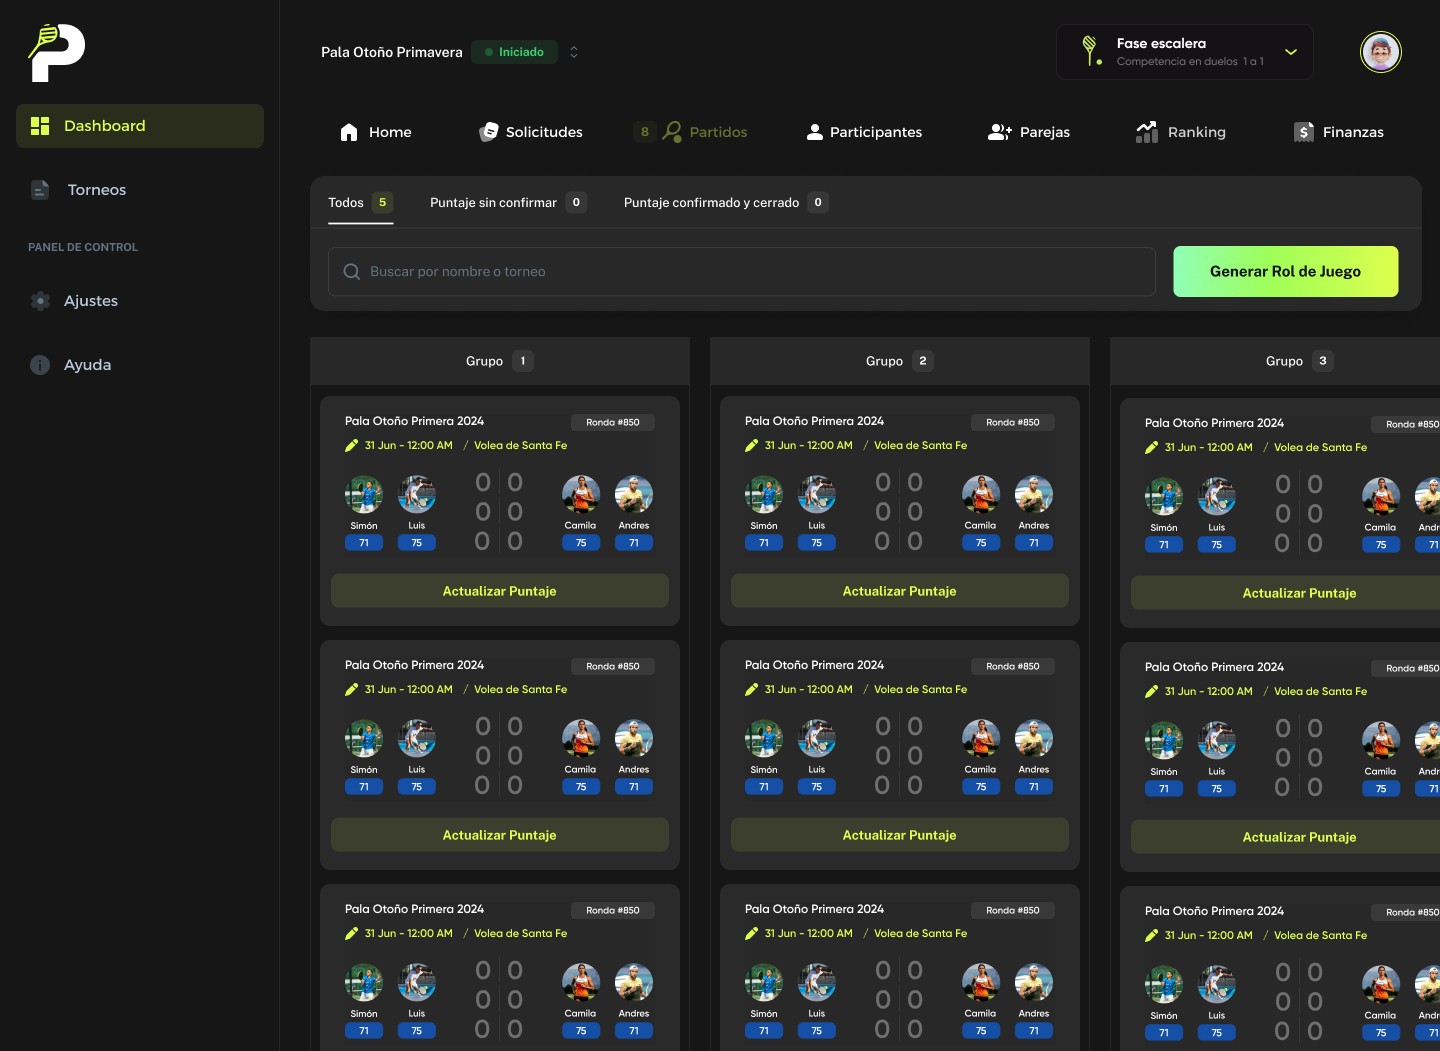
Task: Click the Torneos document icon
Action: coord(40,190)
